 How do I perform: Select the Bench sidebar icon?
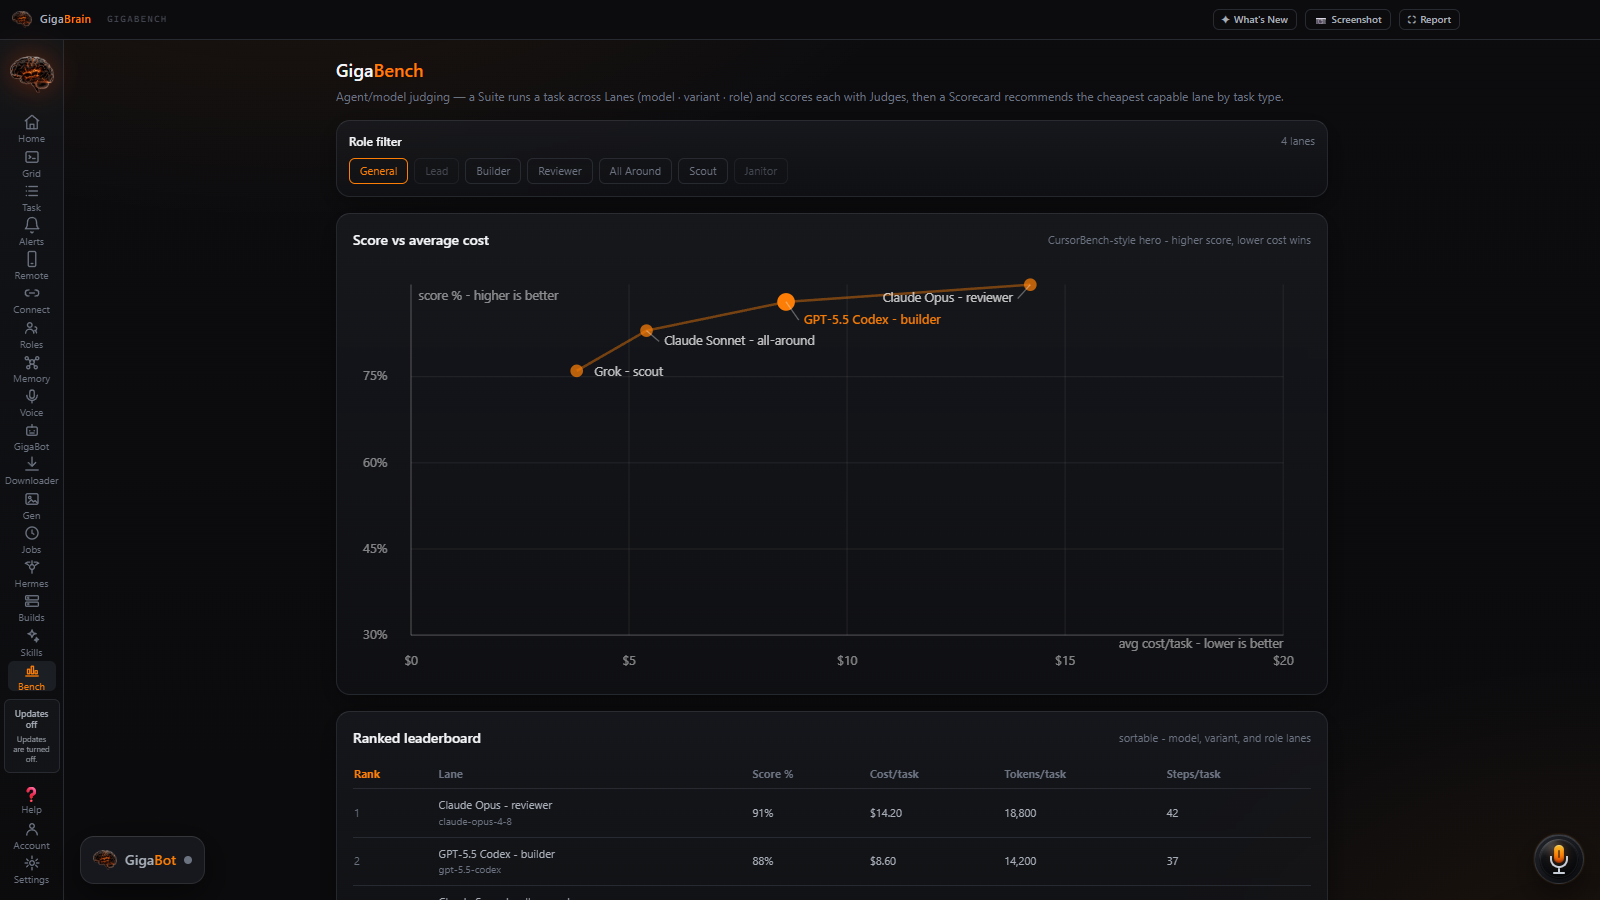point(32,677)
